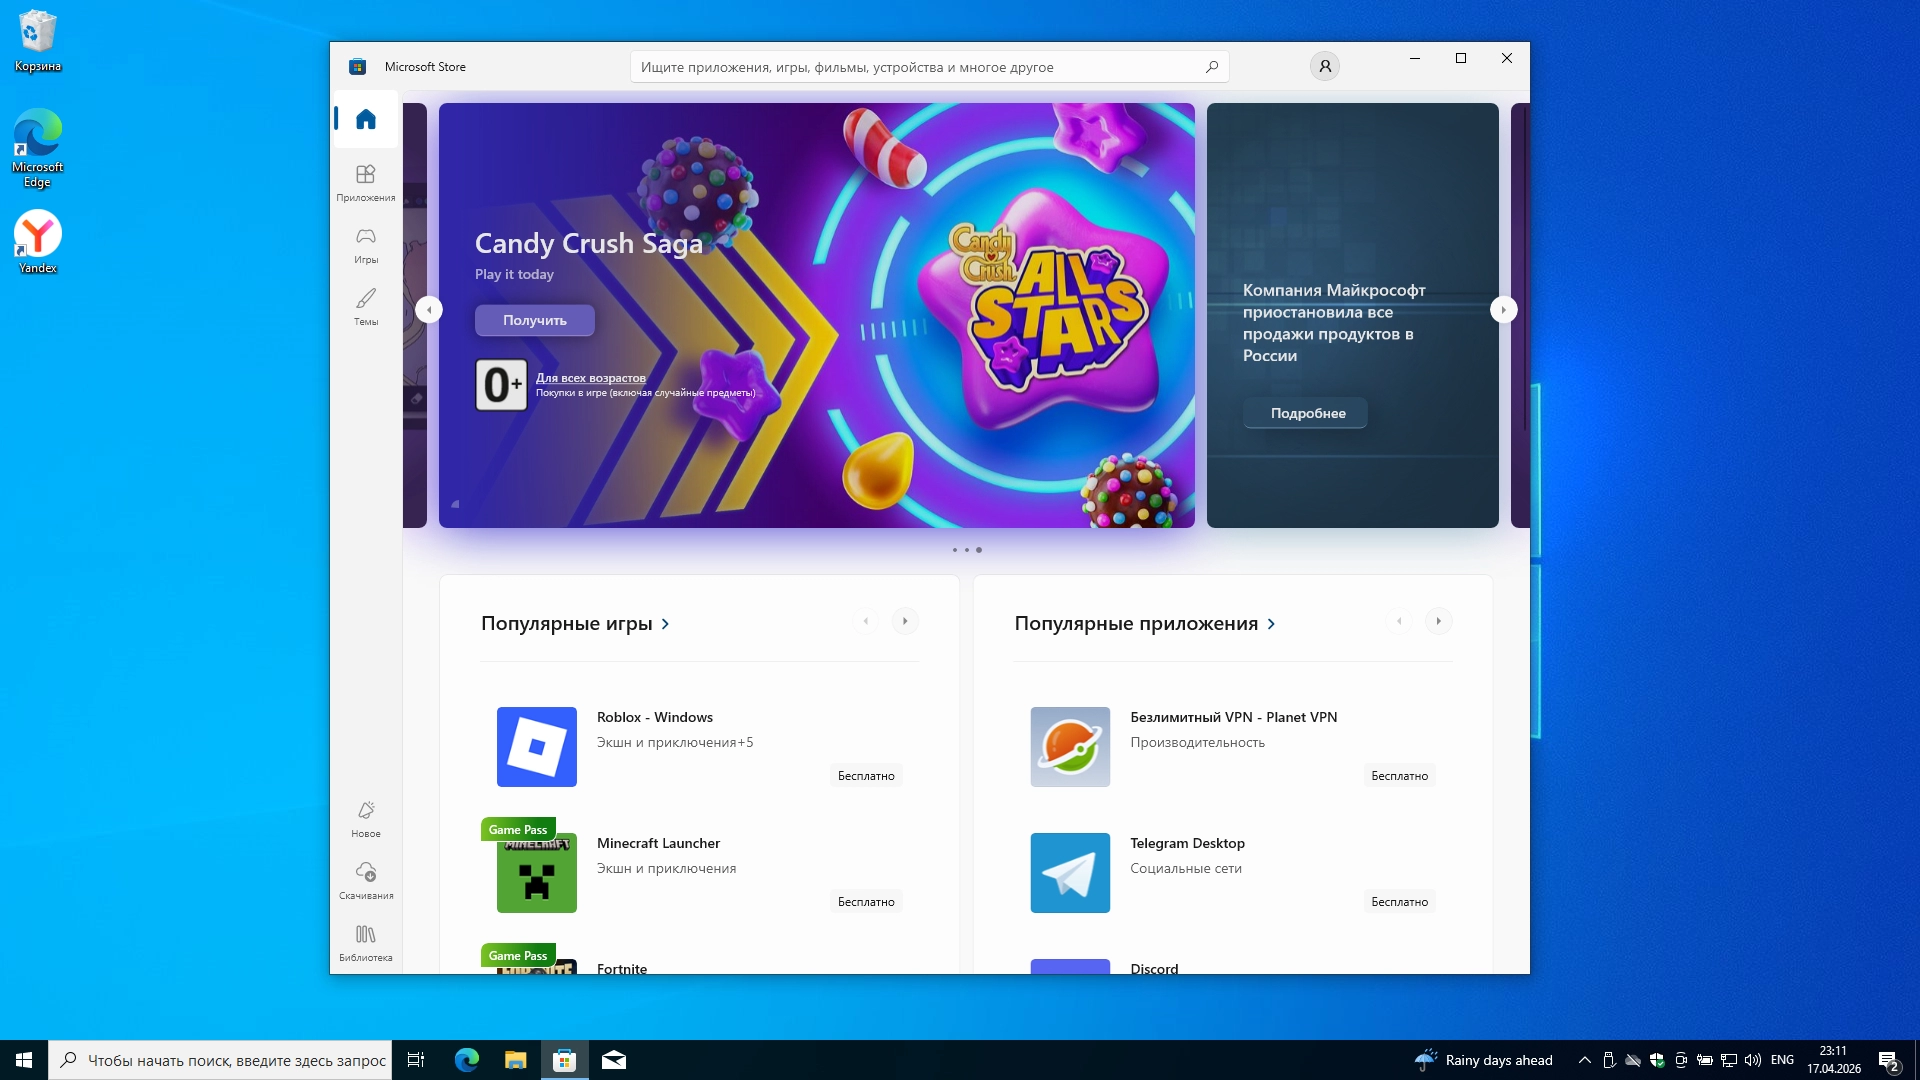
Task: Open the Telegram Desktop app thumbnail
Action: (1070, 872)
